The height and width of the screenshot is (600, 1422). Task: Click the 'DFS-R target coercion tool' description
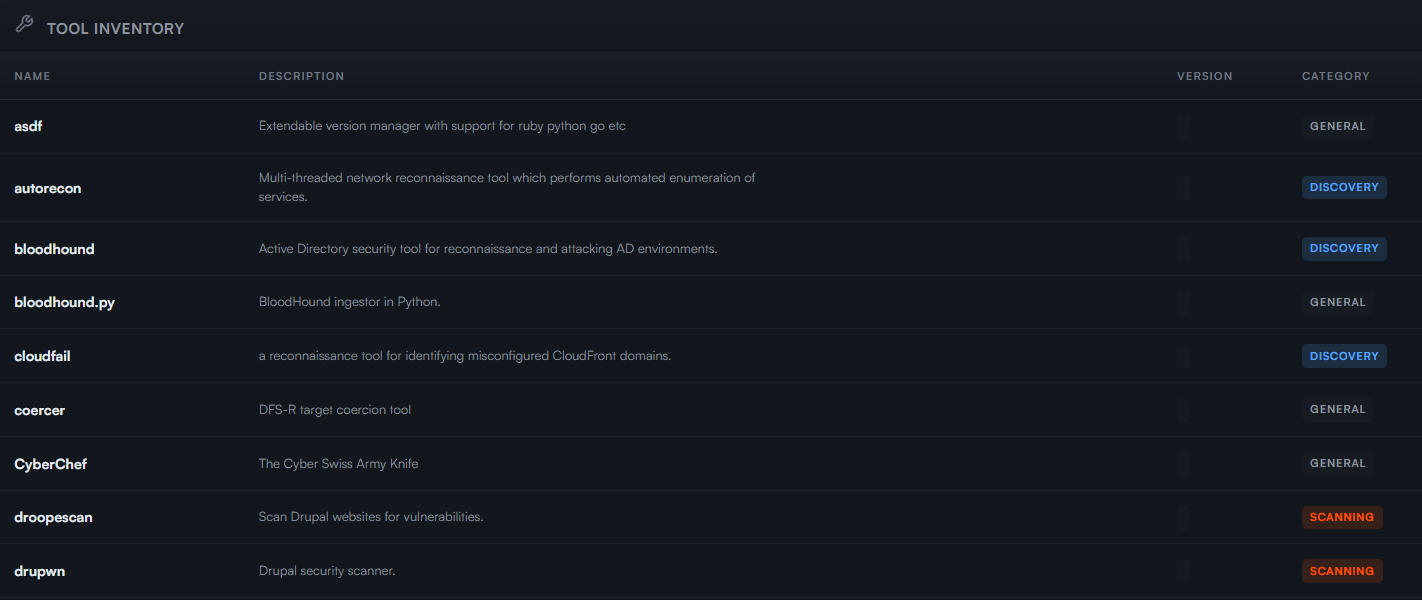pyautogui.click(x=335, y=410)
